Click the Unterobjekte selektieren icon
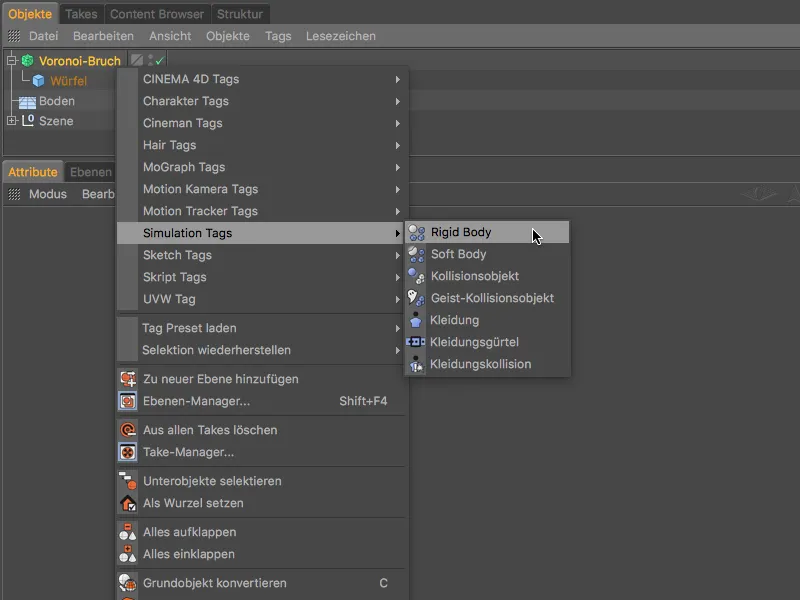Screen dimensions: 800x600 128,481
